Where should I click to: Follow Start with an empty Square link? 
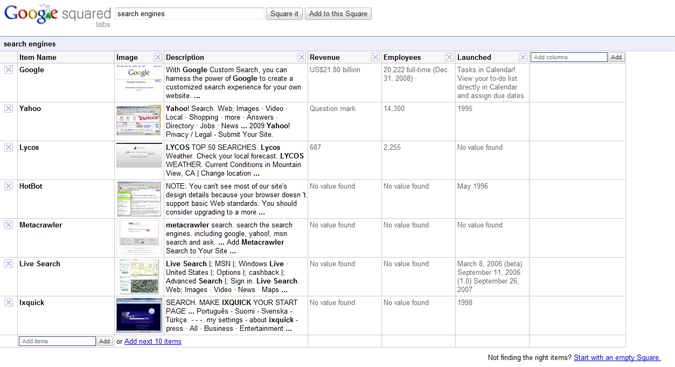pyautogui.click(x=617, y=358)
